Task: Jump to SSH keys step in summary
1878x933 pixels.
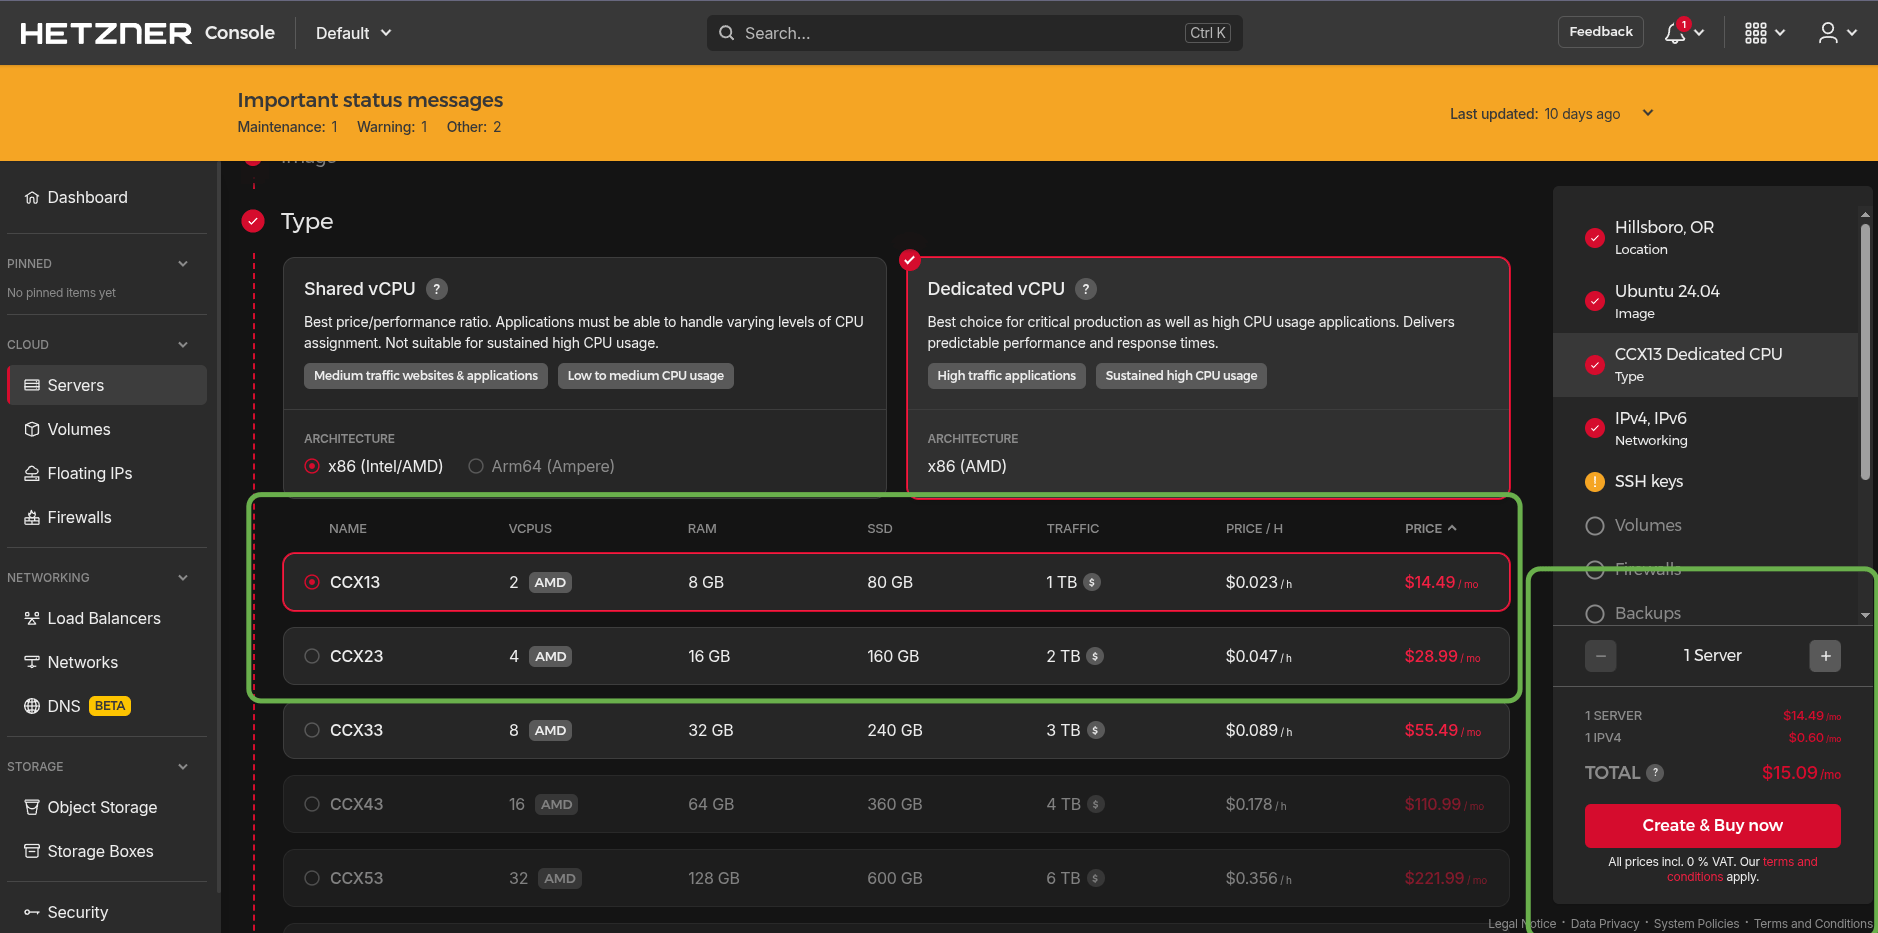Action: tap(1706, 482)
